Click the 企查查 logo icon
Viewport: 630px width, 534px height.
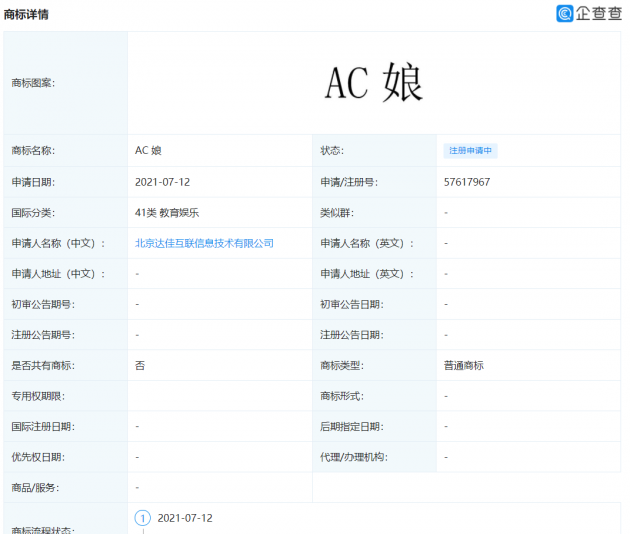(x=565, y=13)
